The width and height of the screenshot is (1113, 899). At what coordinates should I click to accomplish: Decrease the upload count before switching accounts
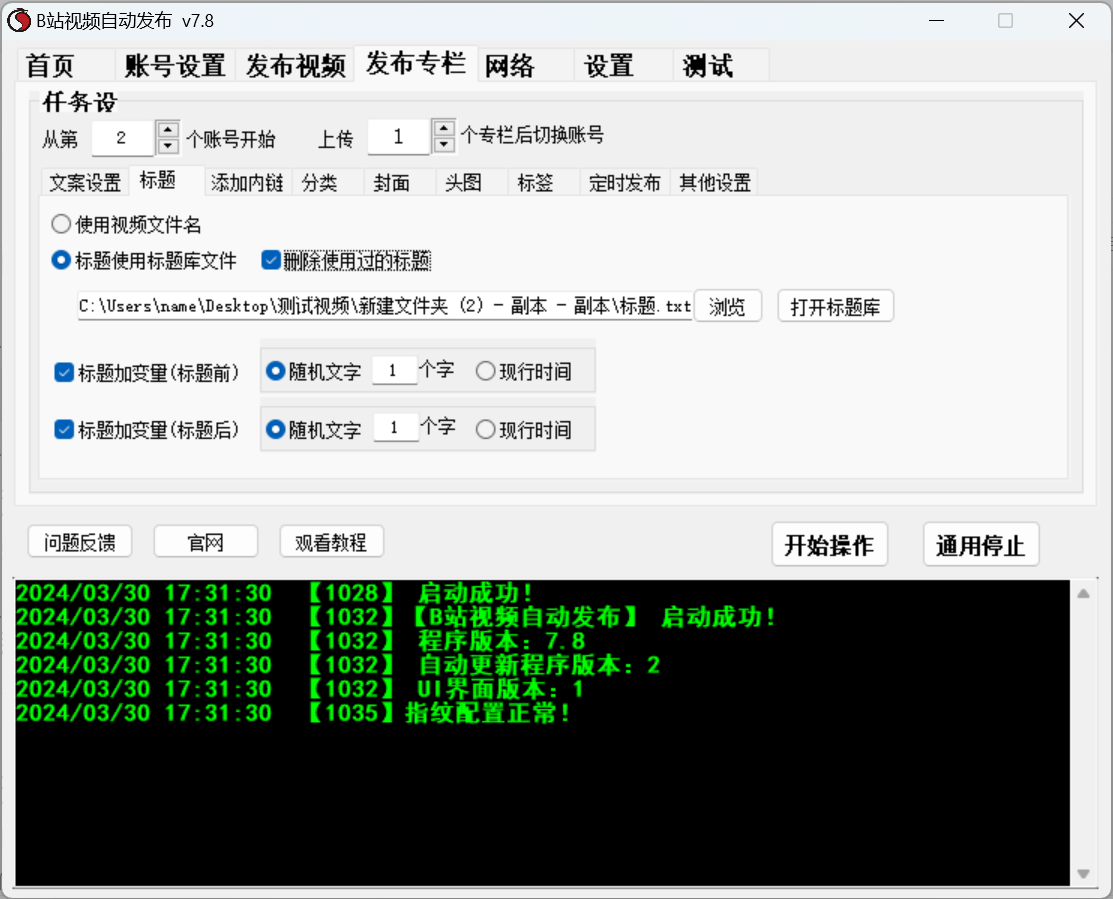[444, 144]
